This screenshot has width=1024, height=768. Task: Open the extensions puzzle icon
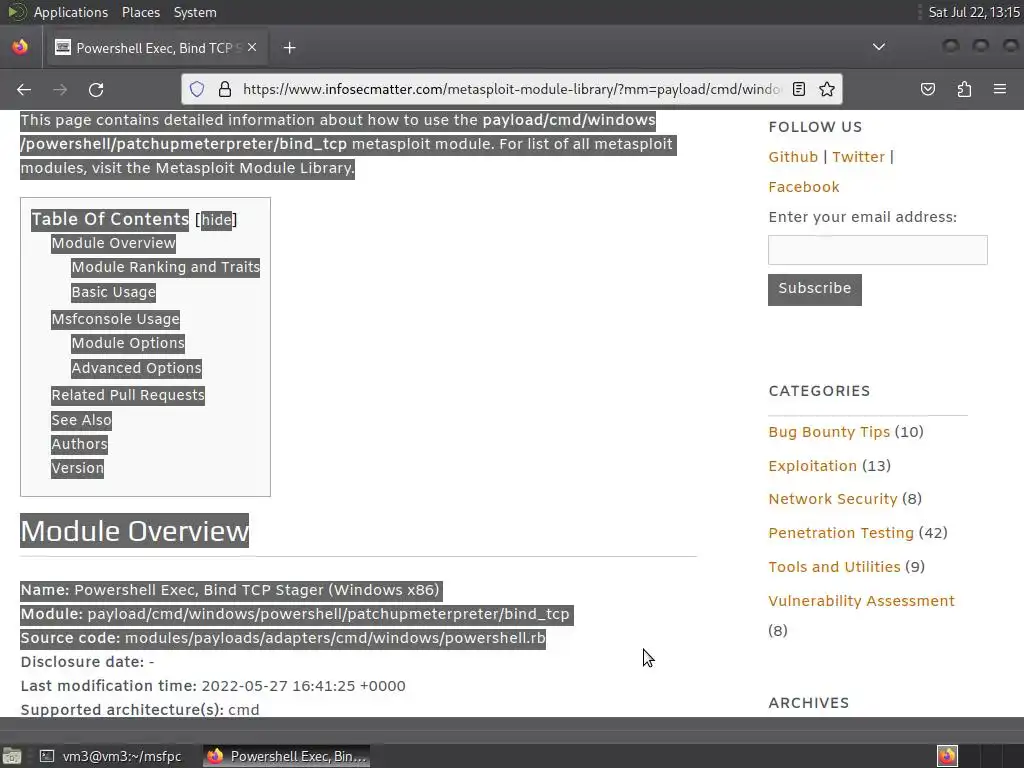964,89
